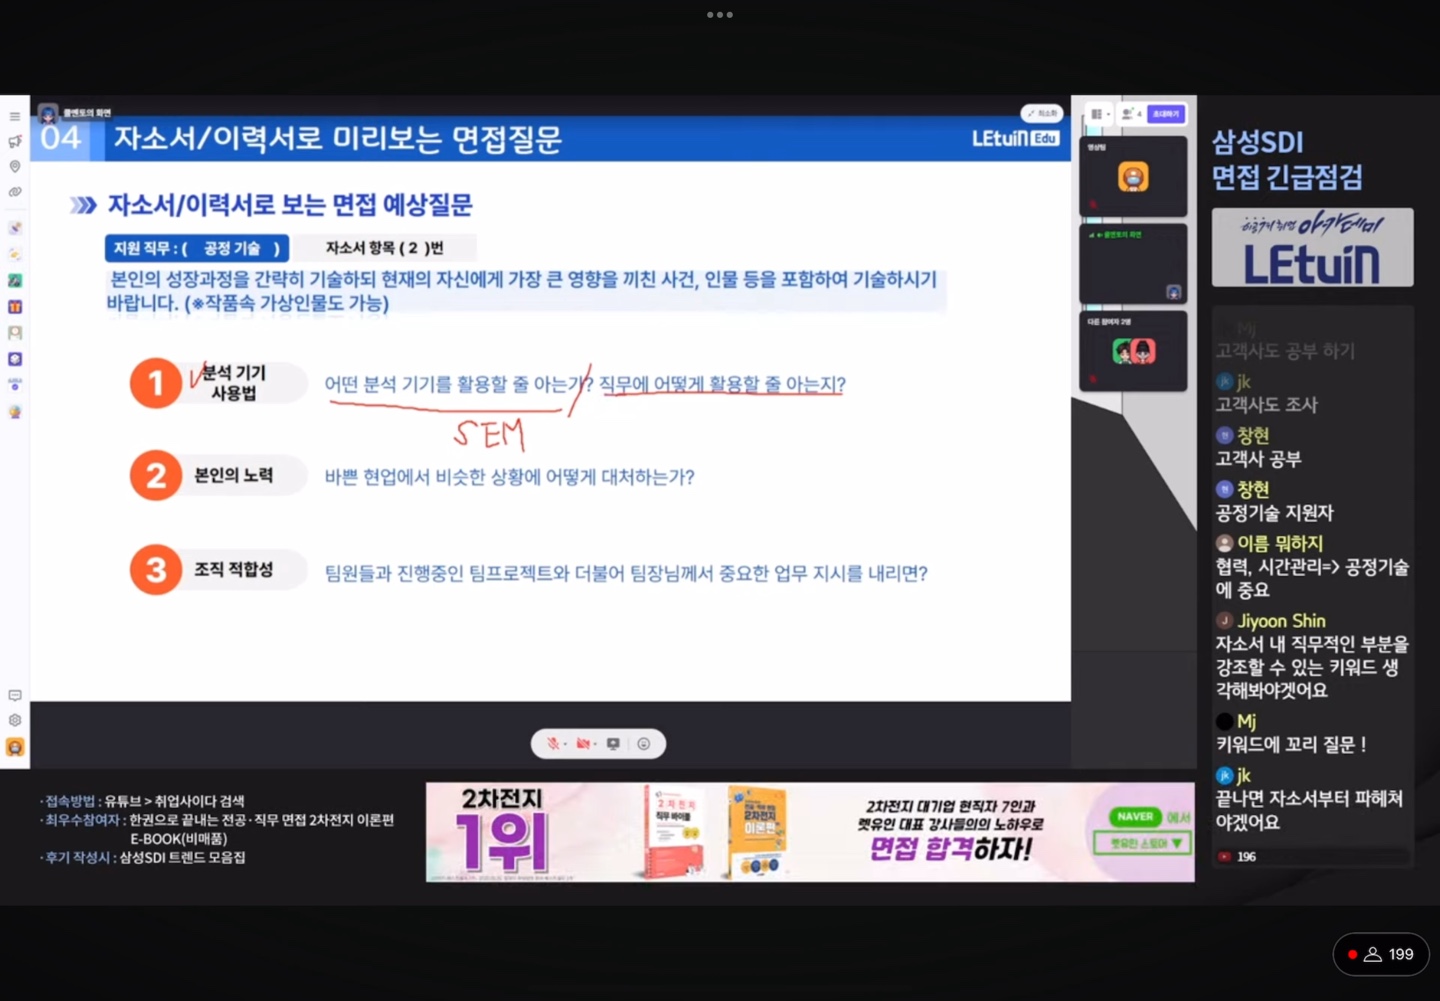Viewport: 1440px width, 1001px height.
Task: Toggle the disabled camera button
Action: [582, 744]
